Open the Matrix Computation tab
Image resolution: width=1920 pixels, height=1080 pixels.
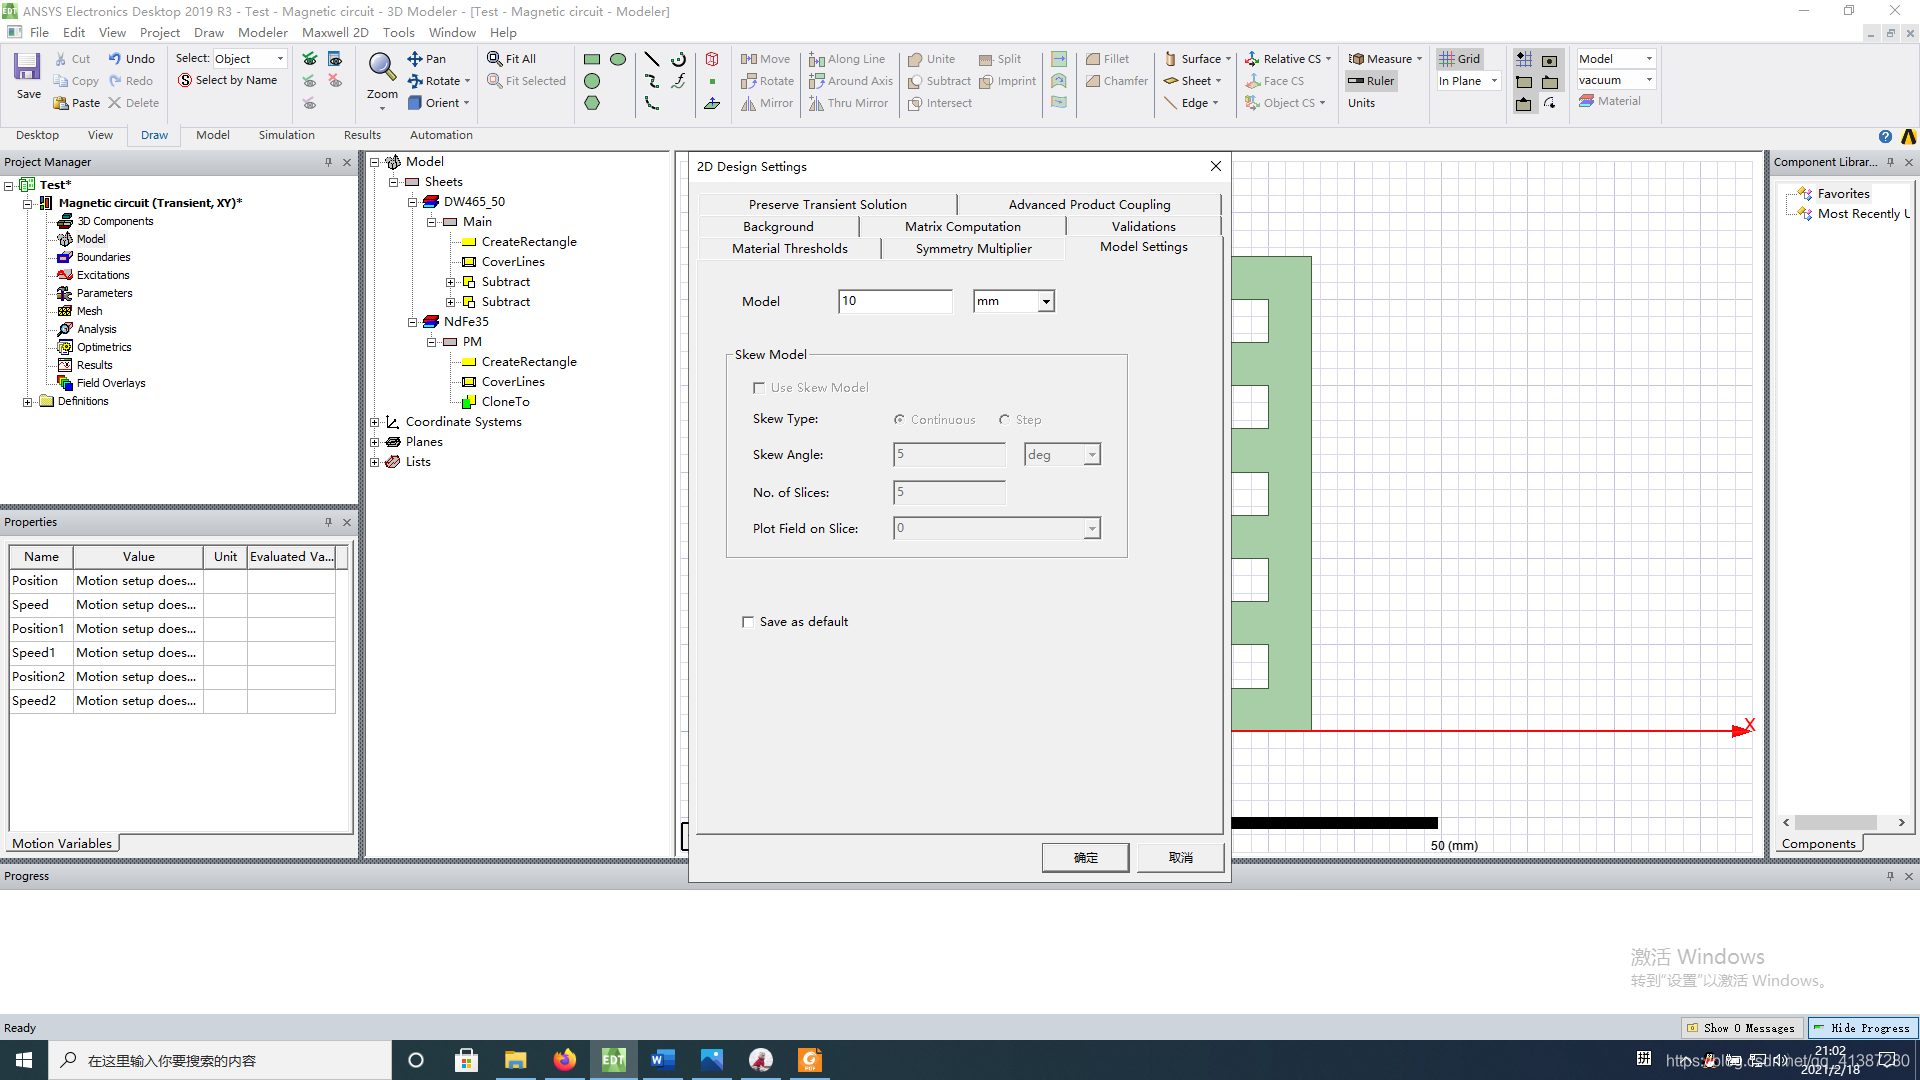962,227
